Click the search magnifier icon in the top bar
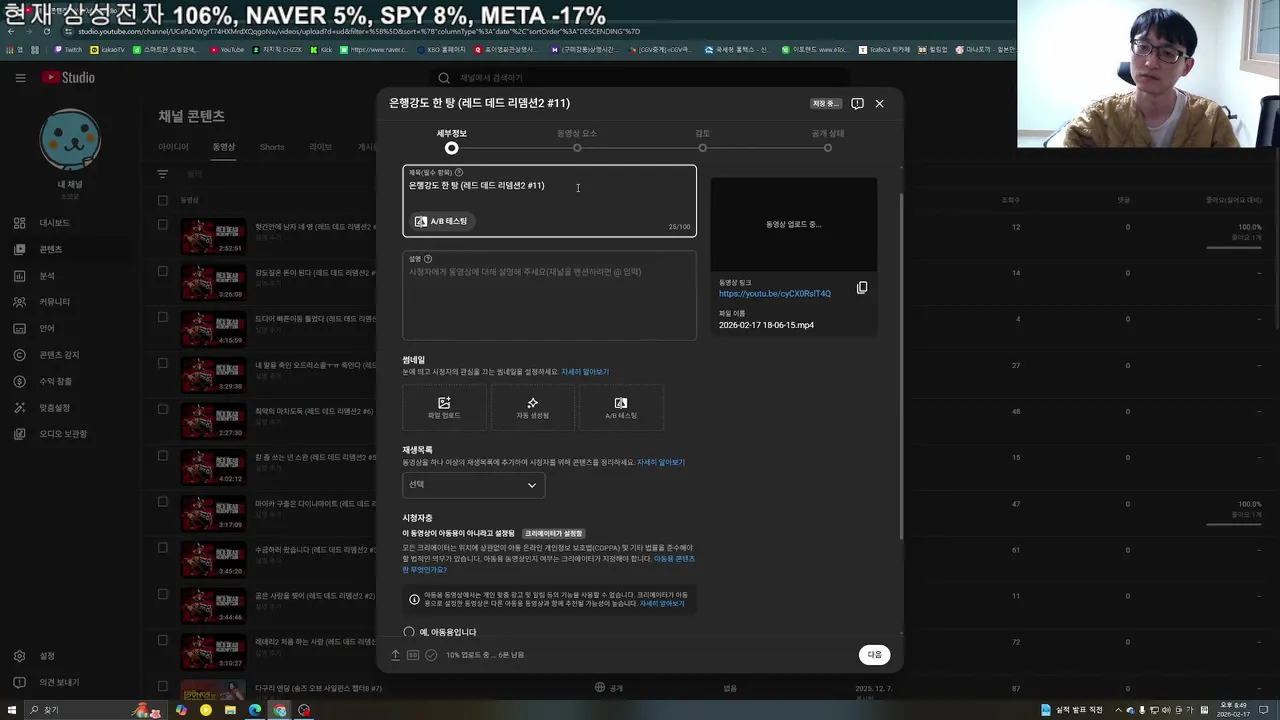 coord(444,78)
